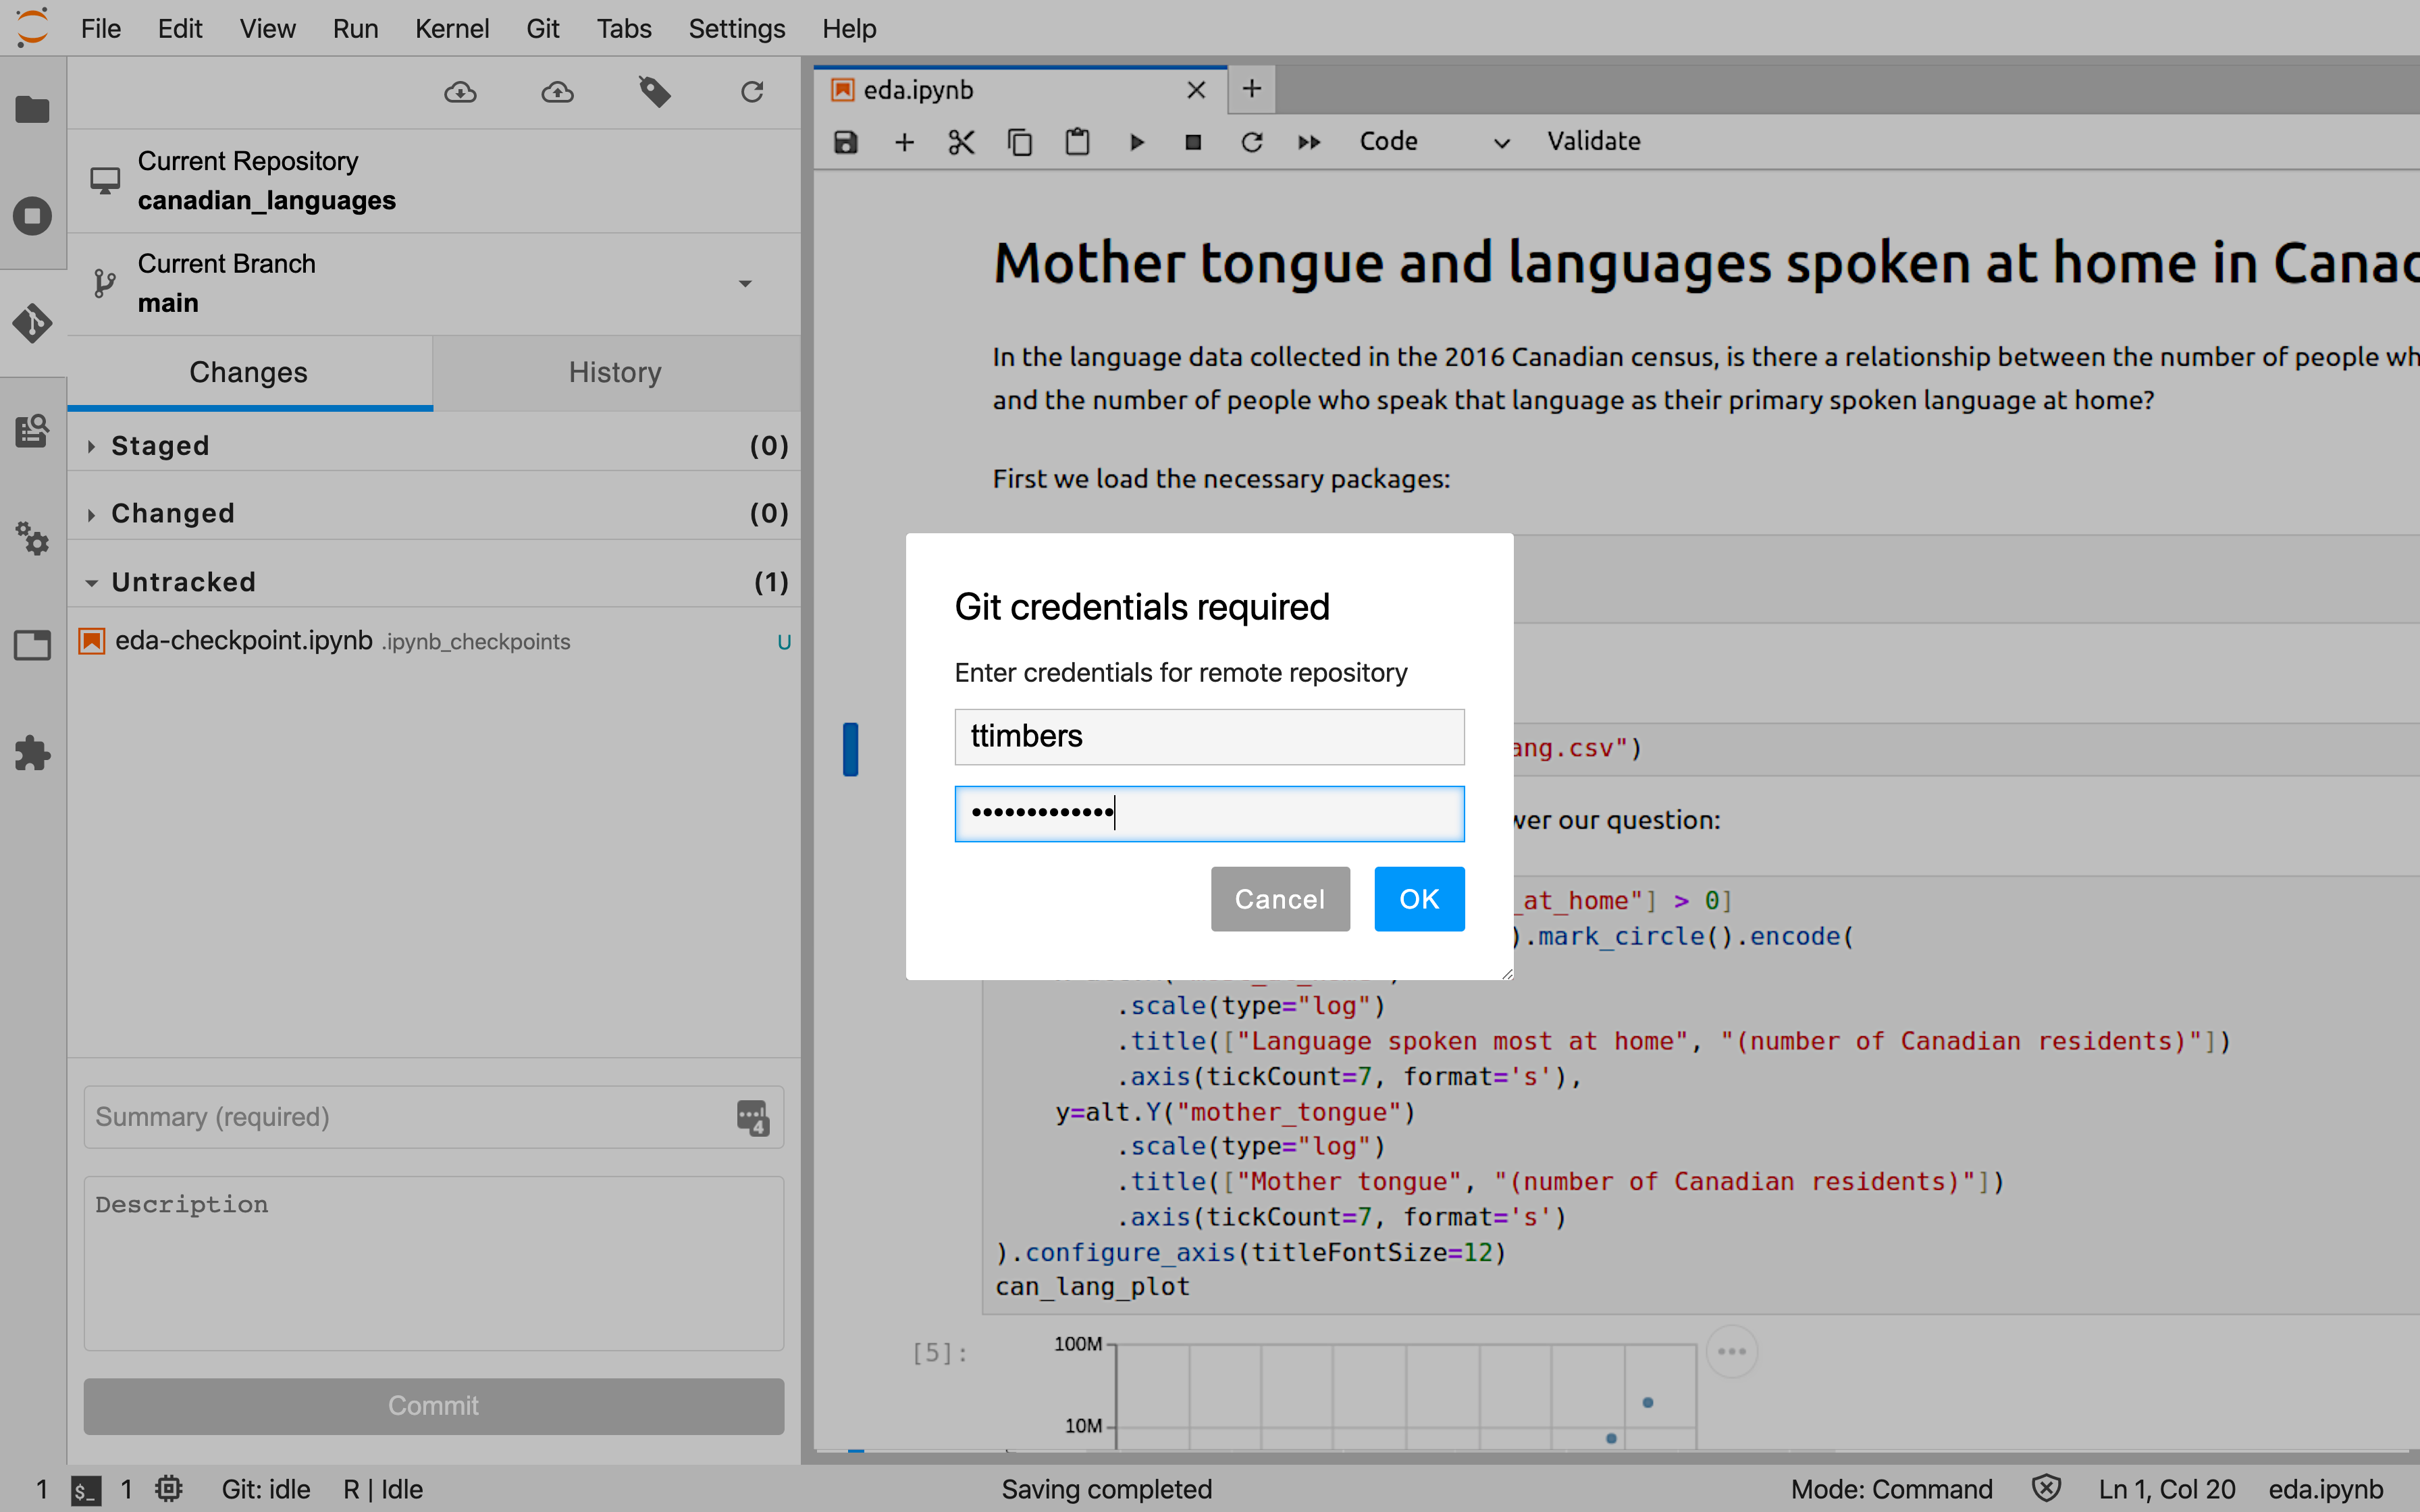Click the Git push cloud-upload icon
The width and height of the screenshot is (2420, 1512).
click(557, 92)
